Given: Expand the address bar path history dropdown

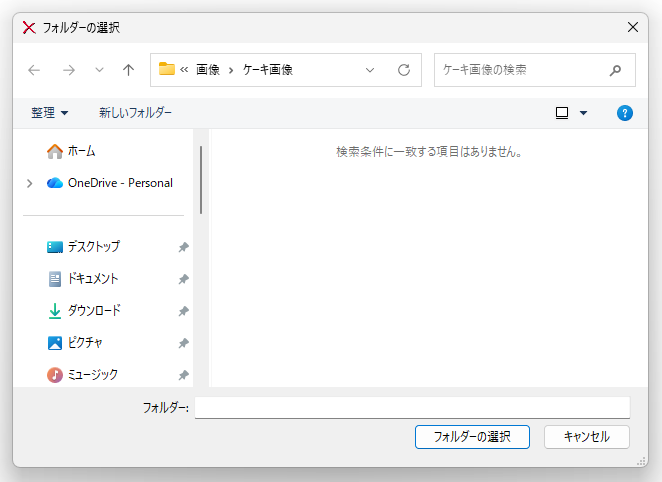Looking at the screenshot, I should (x=370, y=70).
